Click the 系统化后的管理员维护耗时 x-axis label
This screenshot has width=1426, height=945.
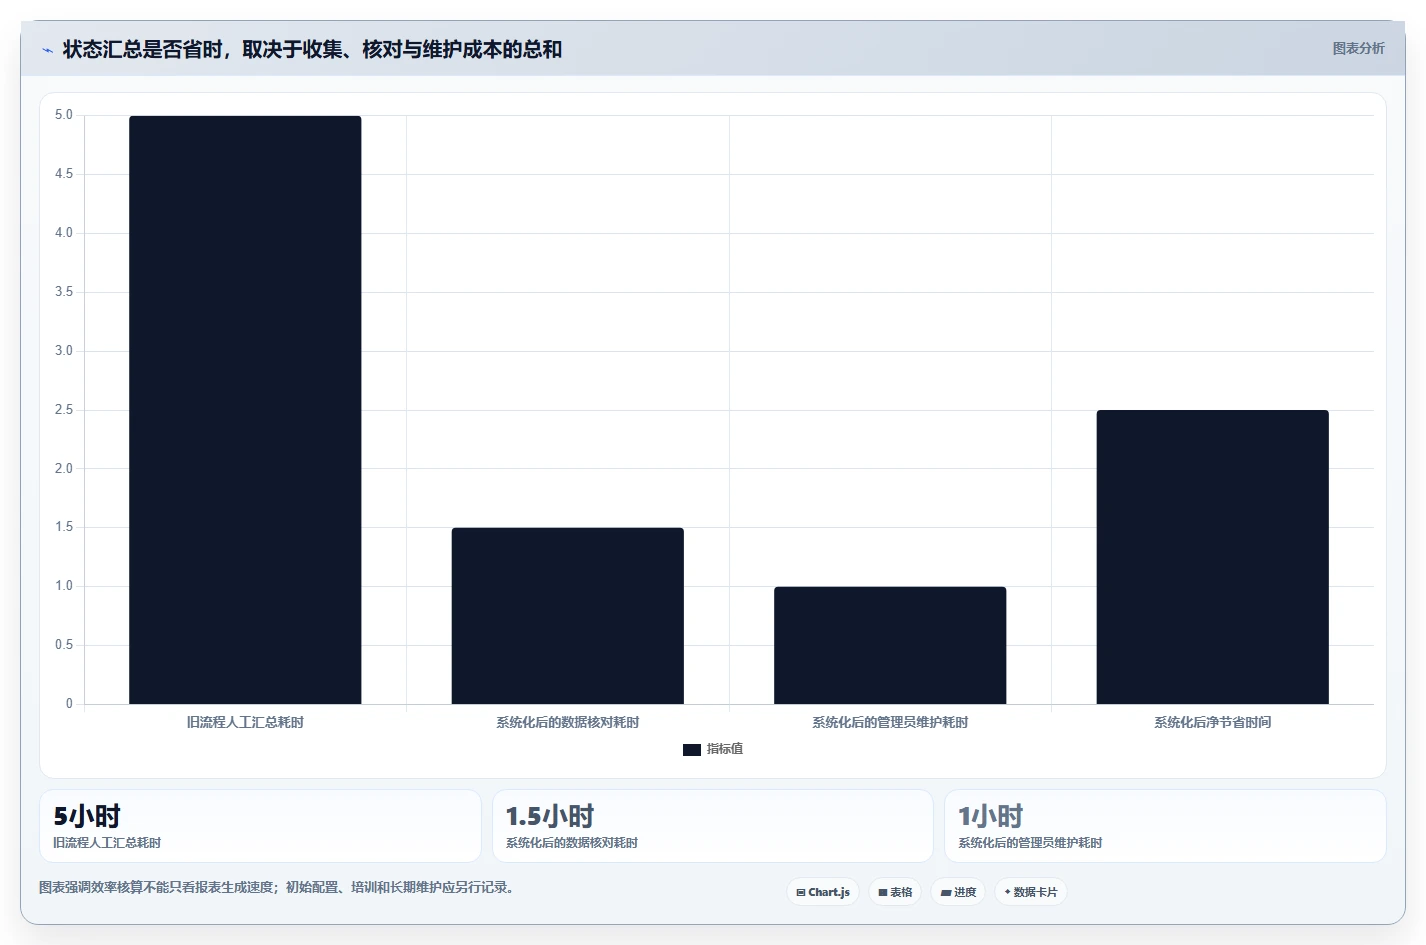(890, 722)
